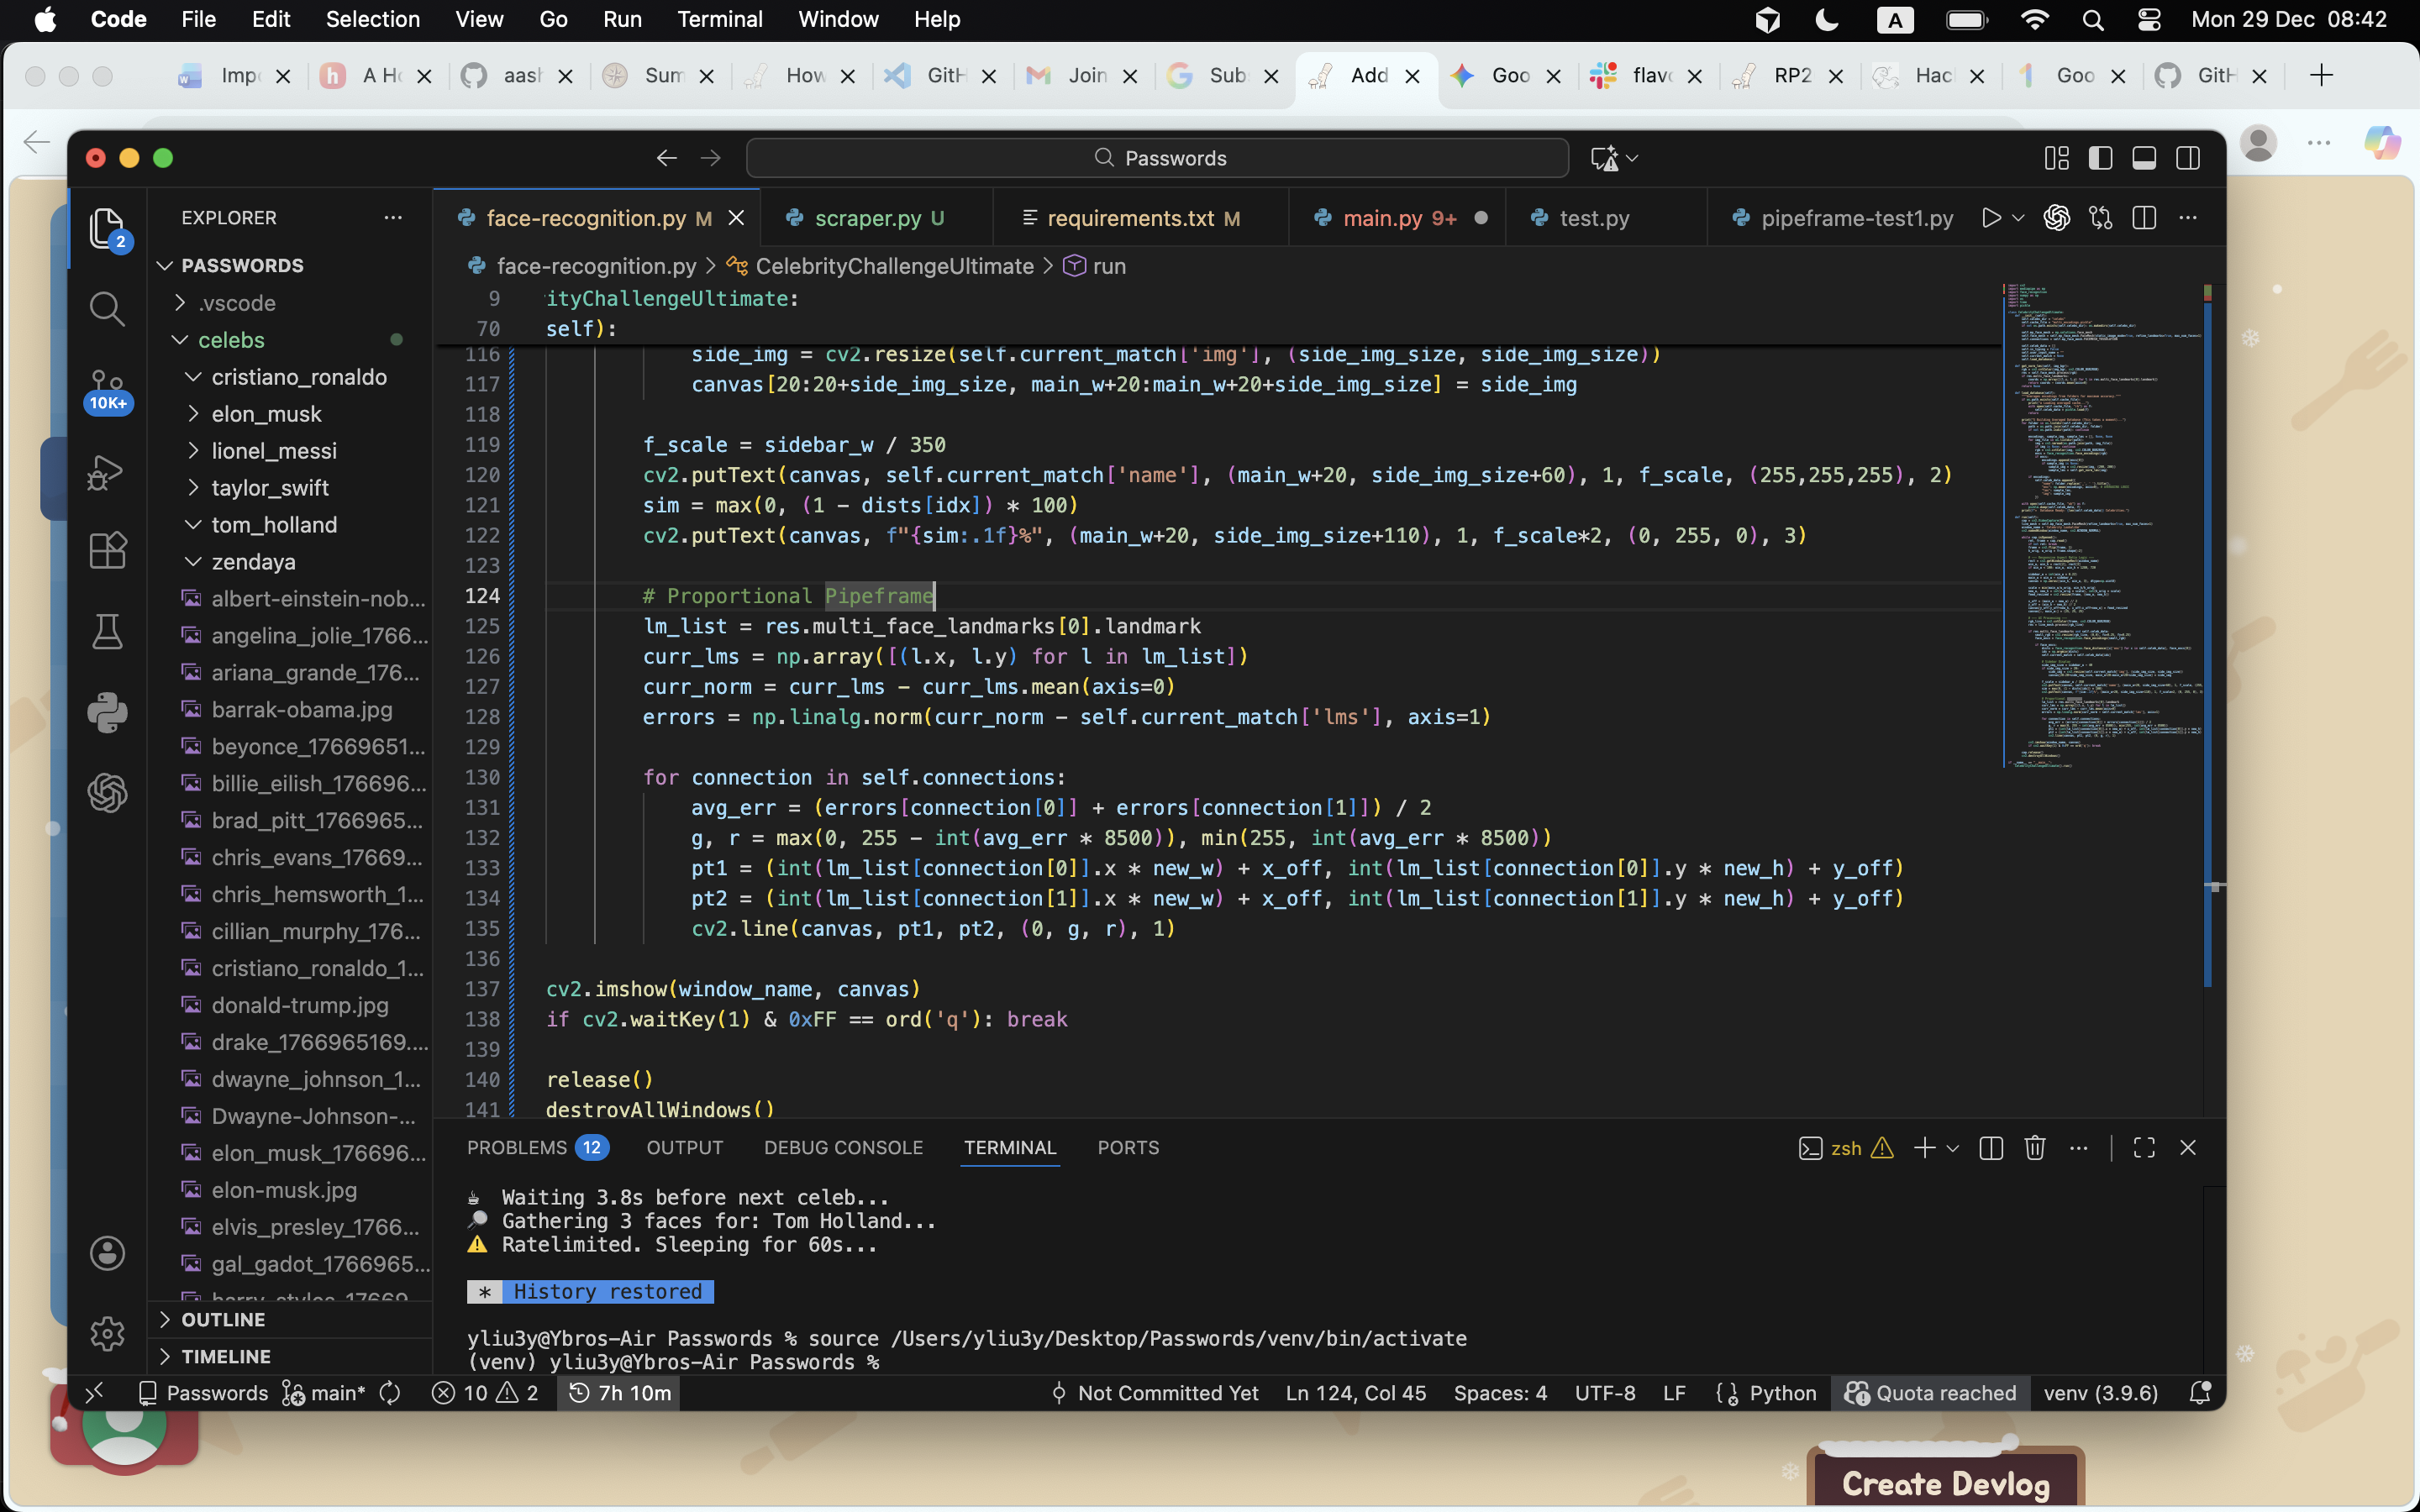Toggle the primary side bar visibility
This screenshot has height=1512, width=2420.
pyautogui.click(x=2100, y=158)
